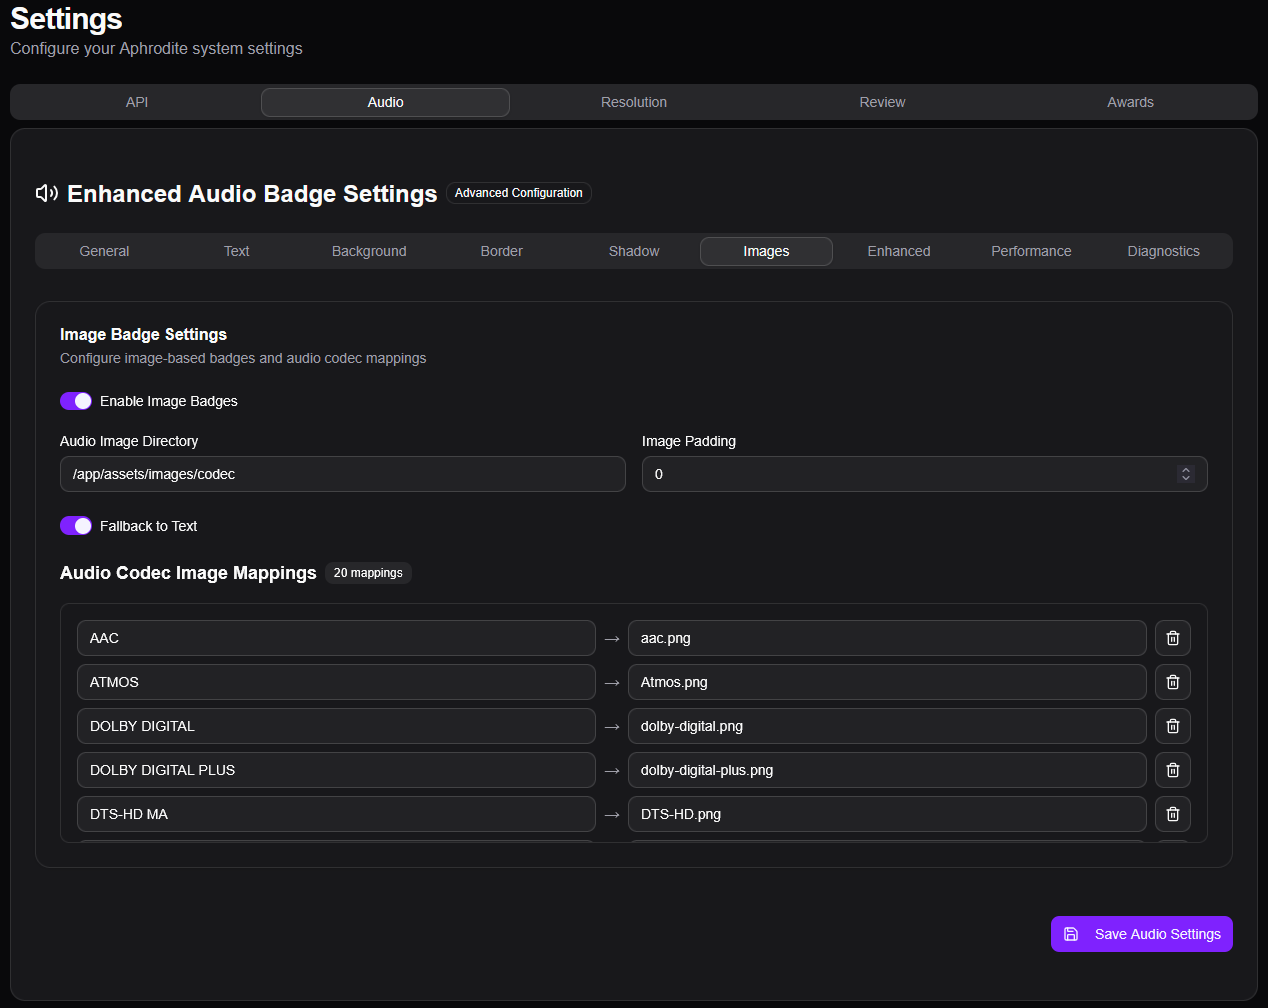1268x1008 pixels.
Task: Select the Border sub-tab
Action: click(502, 251)
